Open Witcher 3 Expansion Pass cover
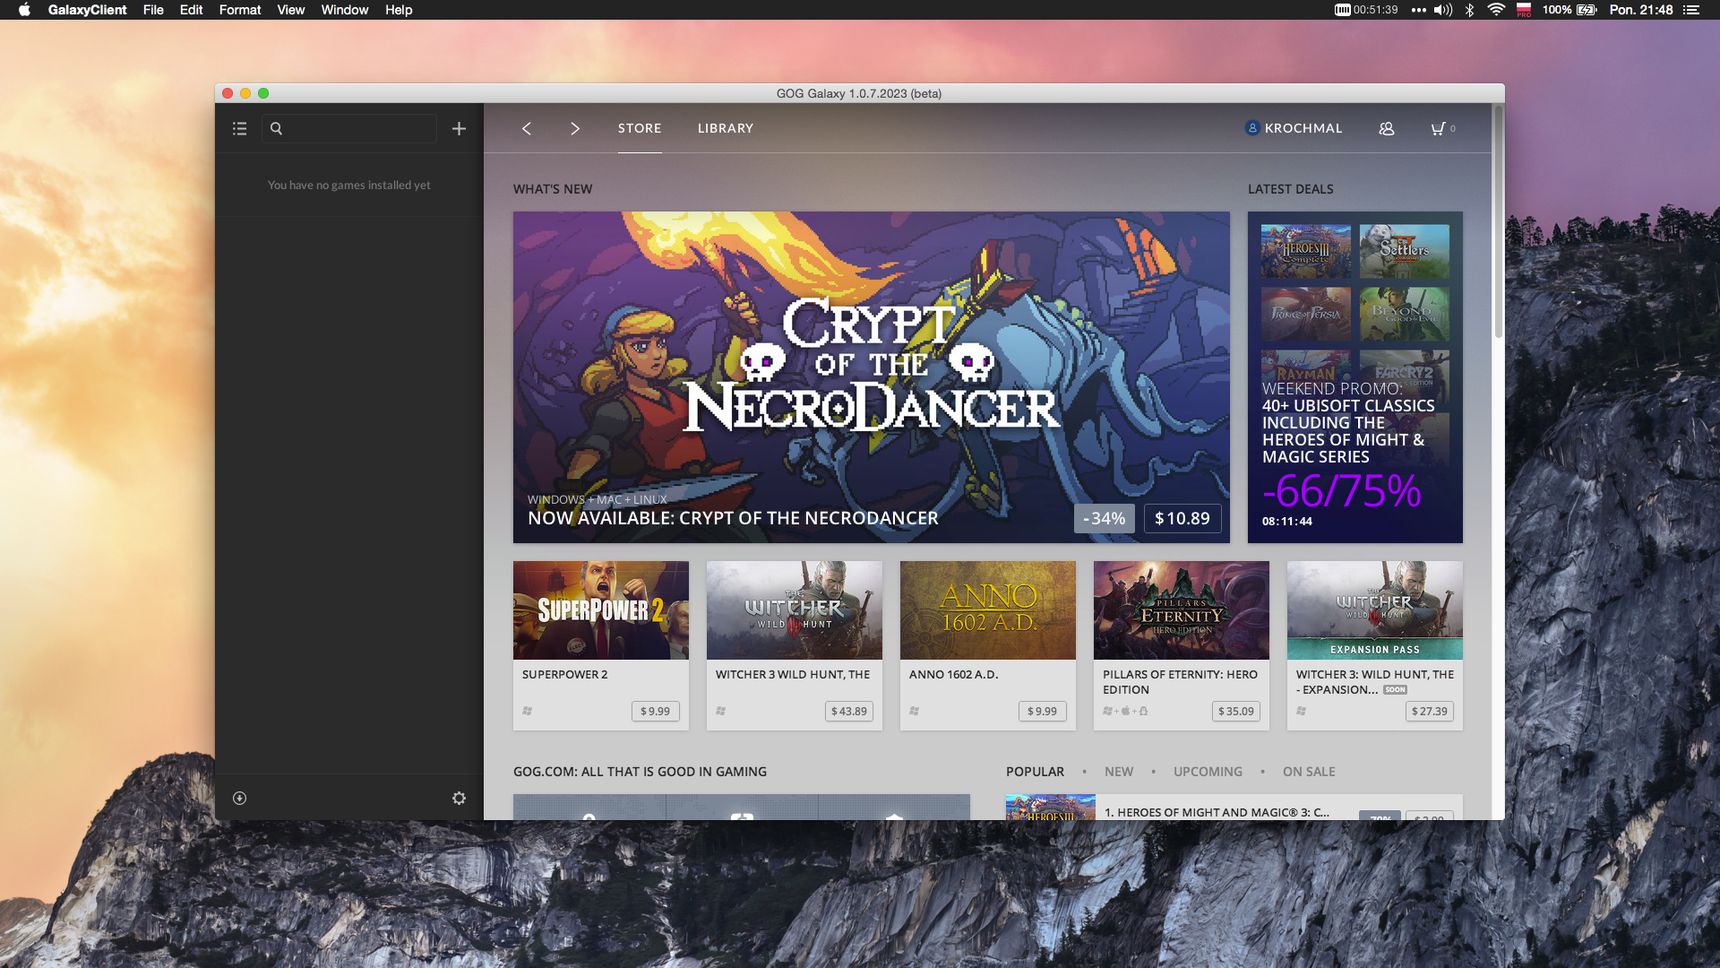 tap(1375, 610)
